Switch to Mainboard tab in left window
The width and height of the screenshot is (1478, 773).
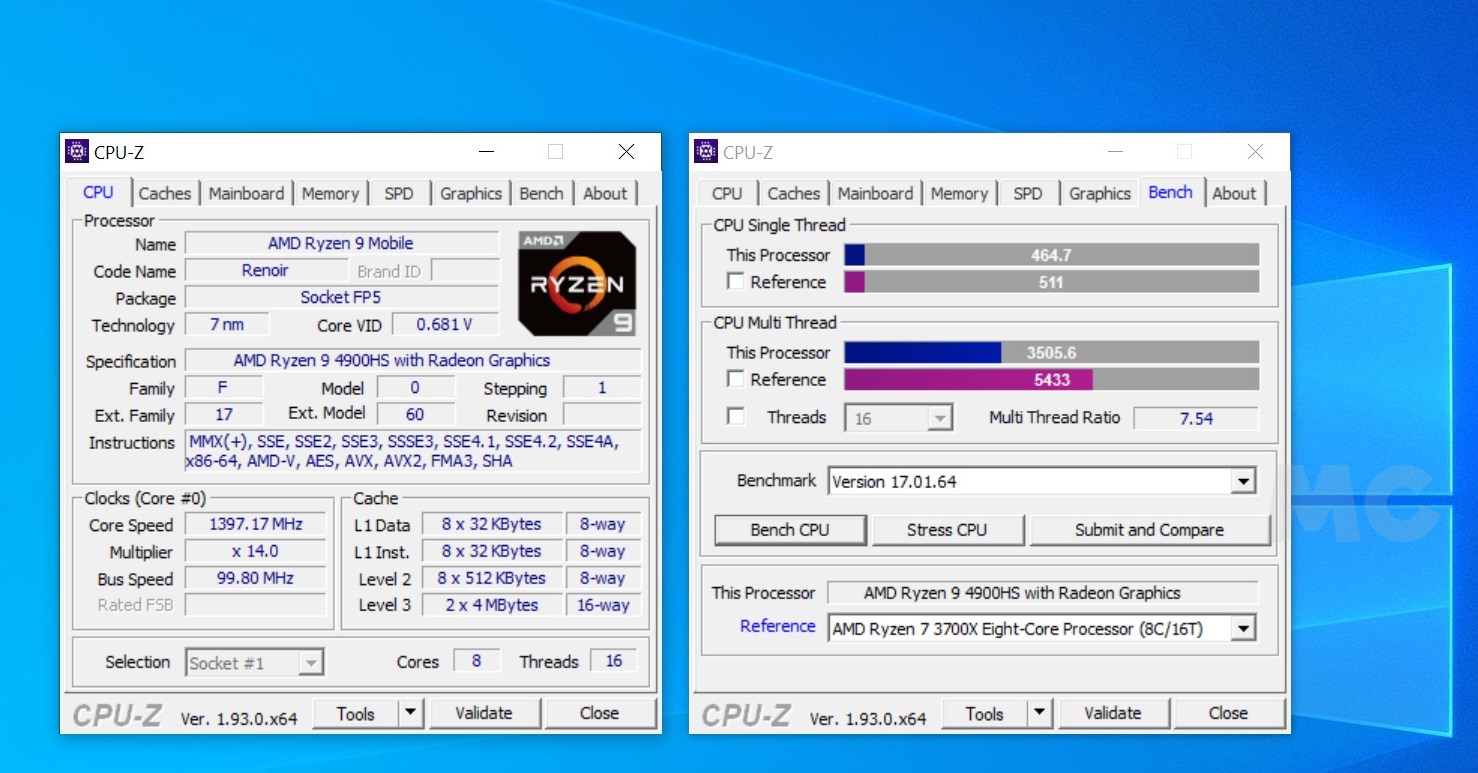(246, 194)
